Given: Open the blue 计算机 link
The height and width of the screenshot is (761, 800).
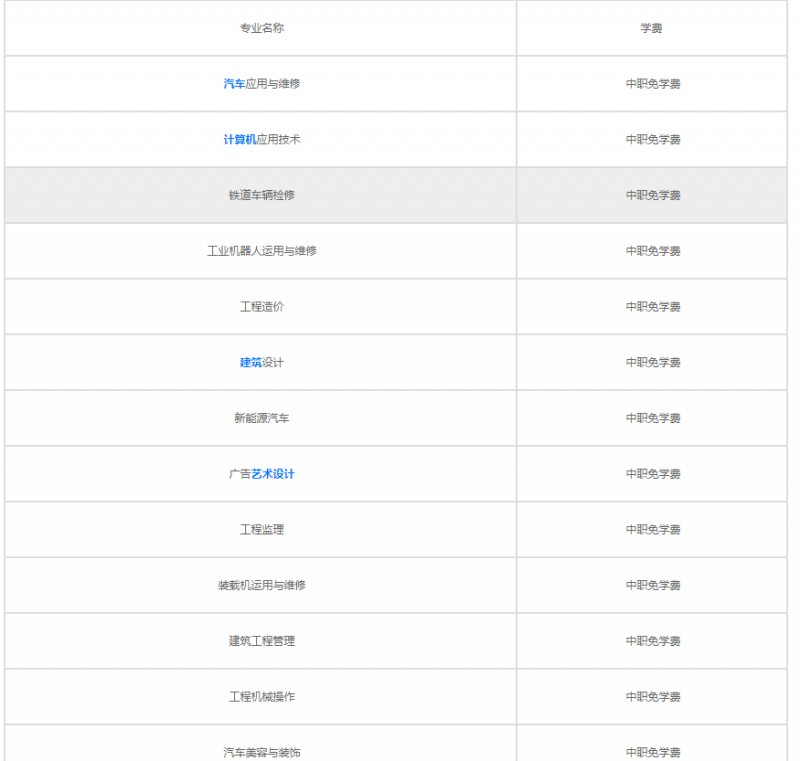Looking at the screenshot, I should [240, 140].
